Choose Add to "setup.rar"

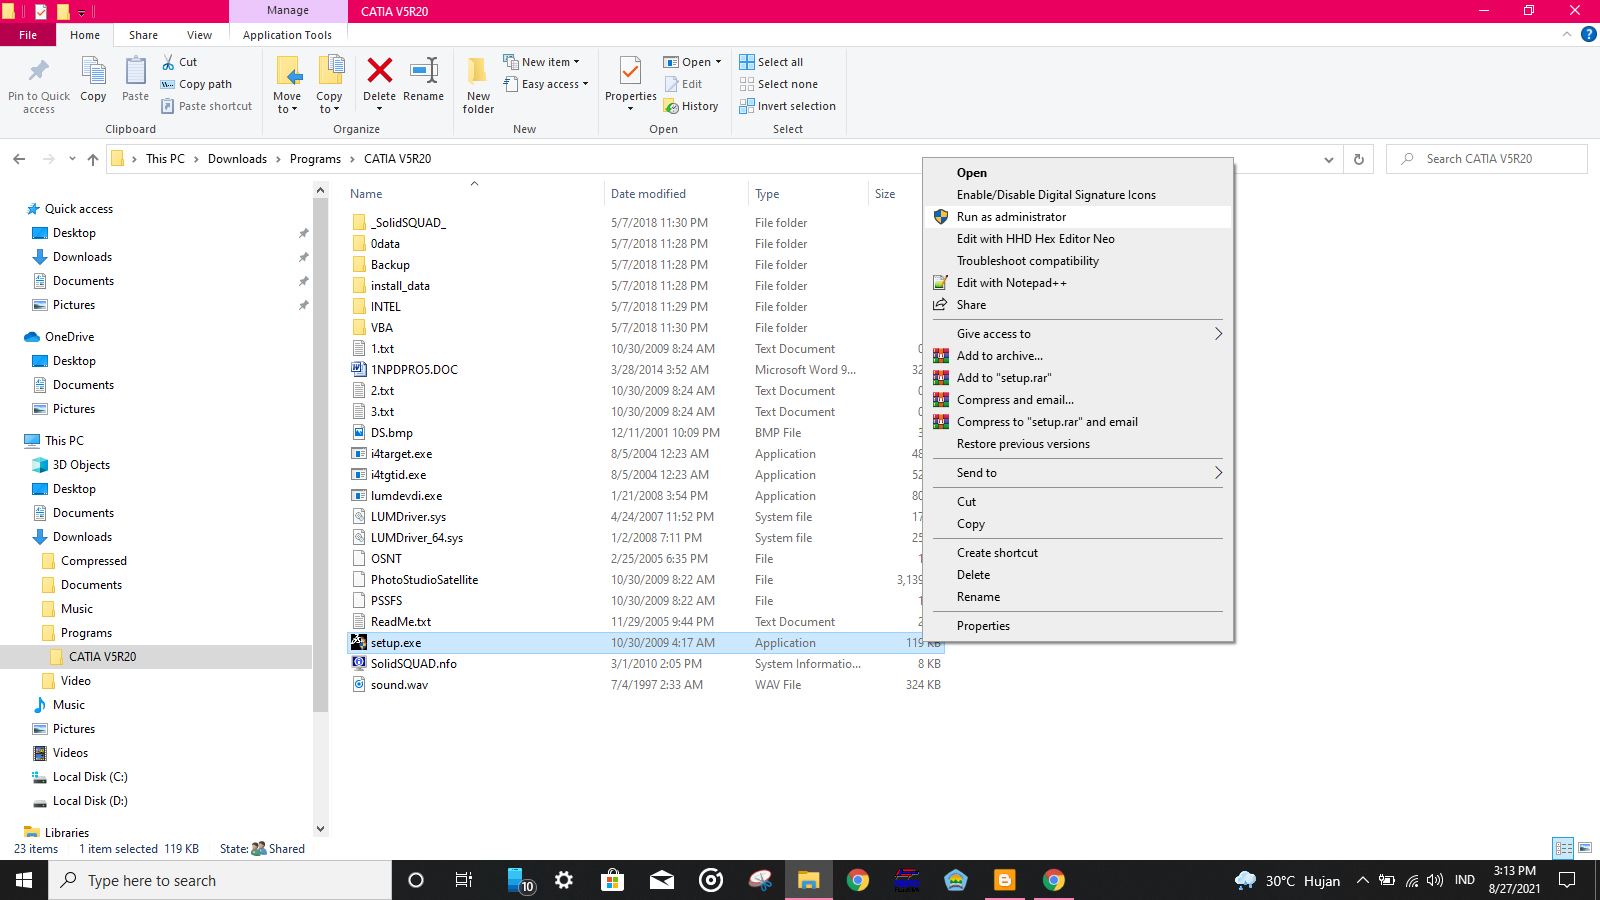[x=1078, y=378]
